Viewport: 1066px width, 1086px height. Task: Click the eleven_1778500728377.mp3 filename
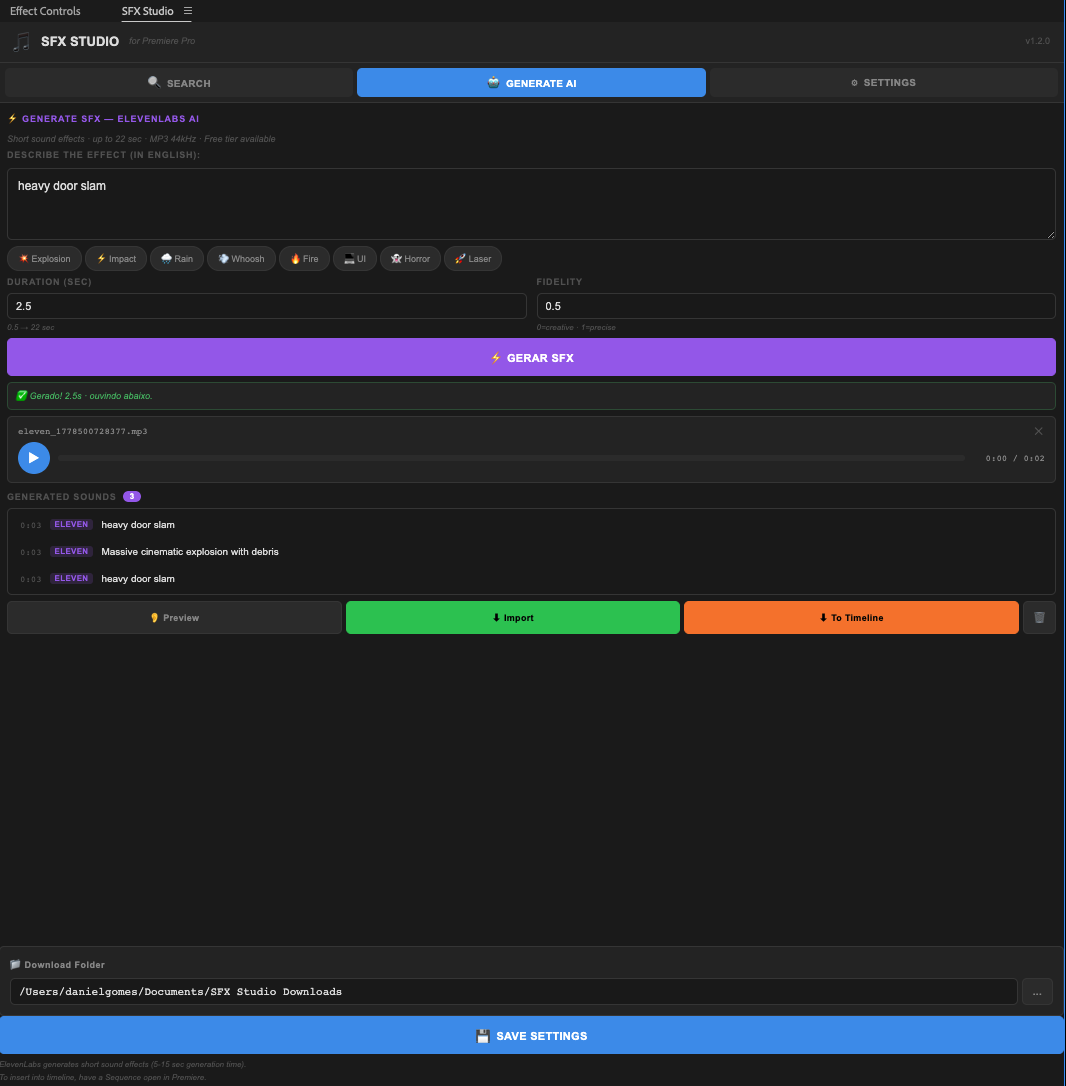tap(82, 431)
